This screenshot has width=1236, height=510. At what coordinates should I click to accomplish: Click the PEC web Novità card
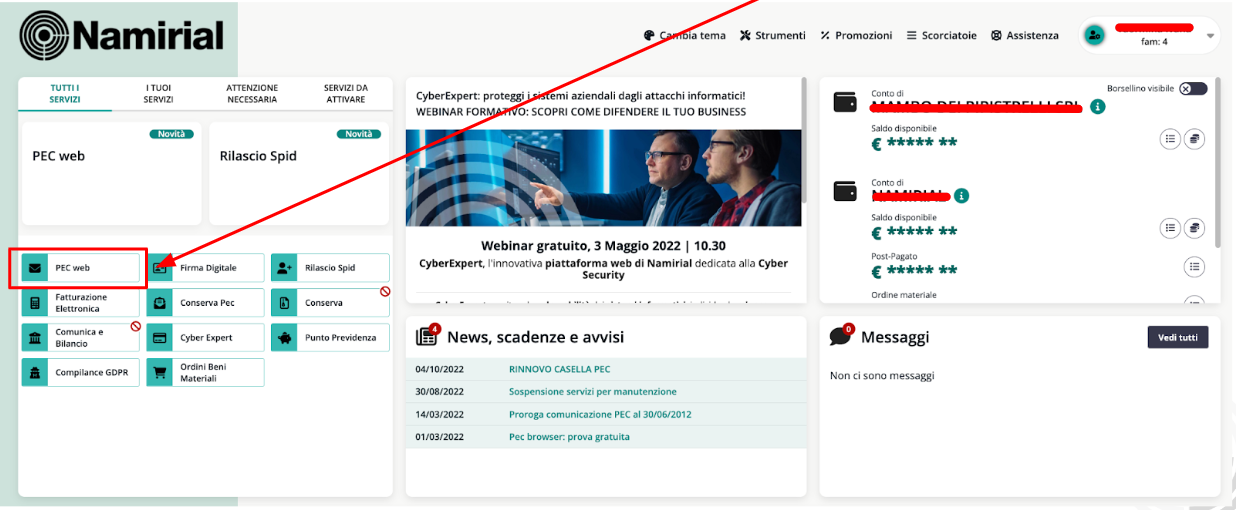[111, 174]
